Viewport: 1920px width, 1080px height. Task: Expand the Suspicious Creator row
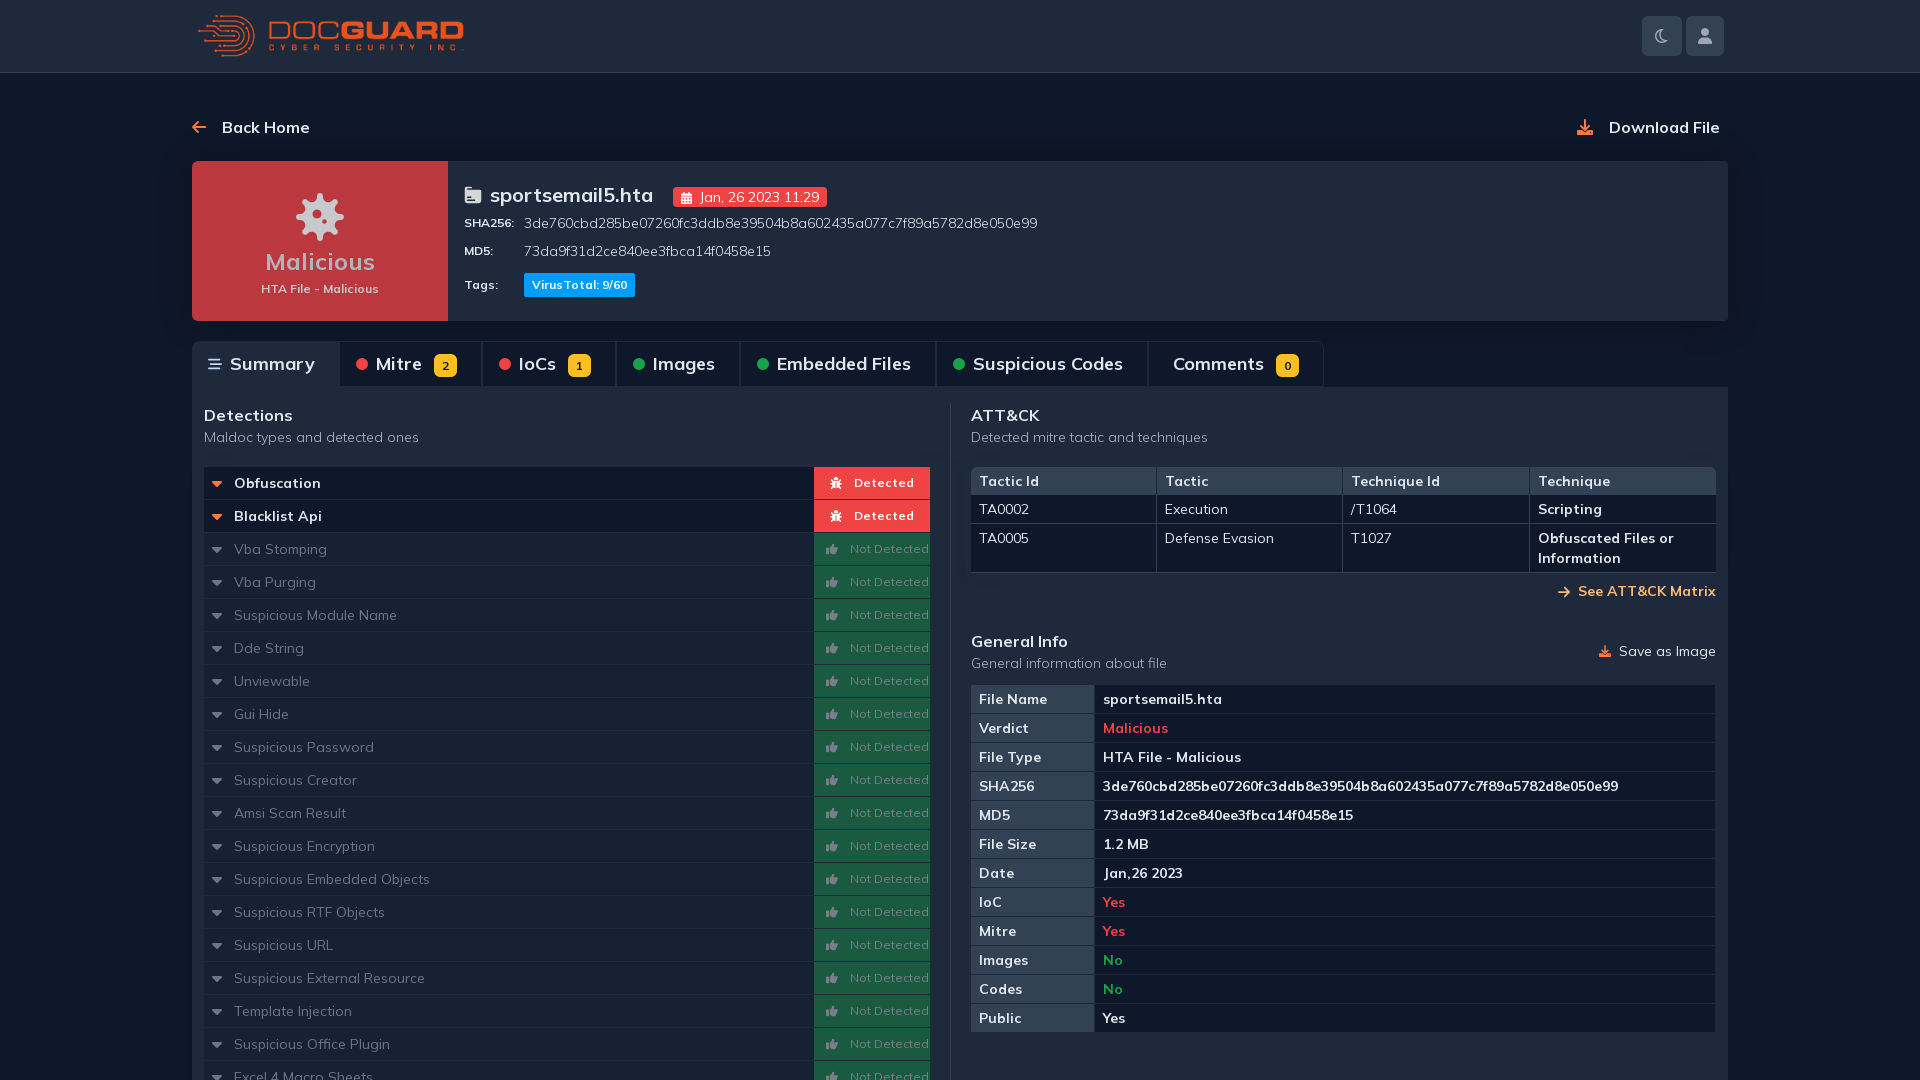pyautogui.click(x=508, y=780)
